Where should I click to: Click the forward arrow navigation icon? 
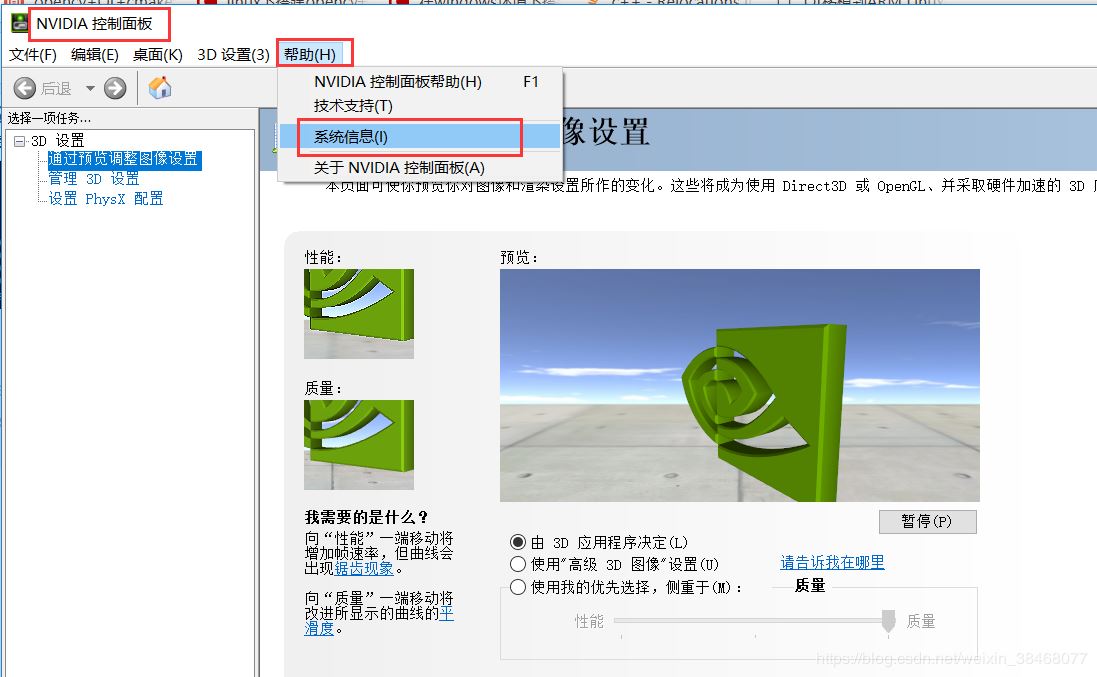115,88
